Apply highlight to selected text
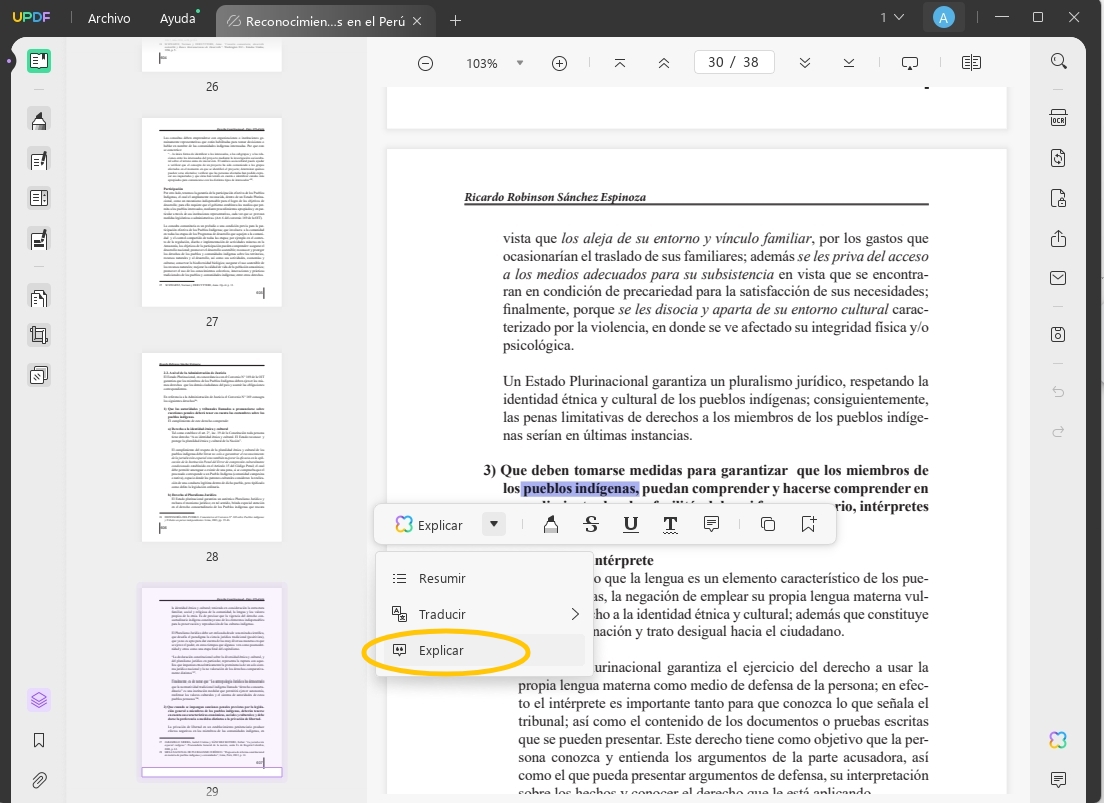 pyautogui.click(x=551, y=524)
